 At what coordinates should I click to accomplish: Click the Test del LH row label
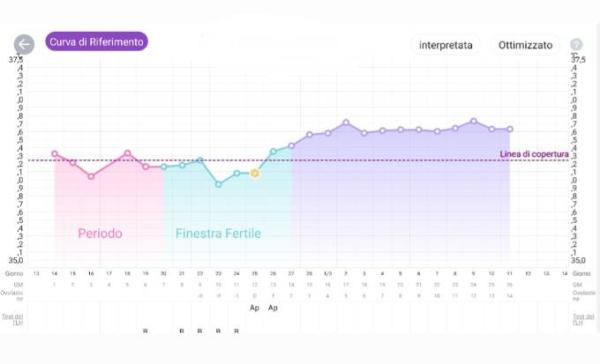[x=12, y=320]
